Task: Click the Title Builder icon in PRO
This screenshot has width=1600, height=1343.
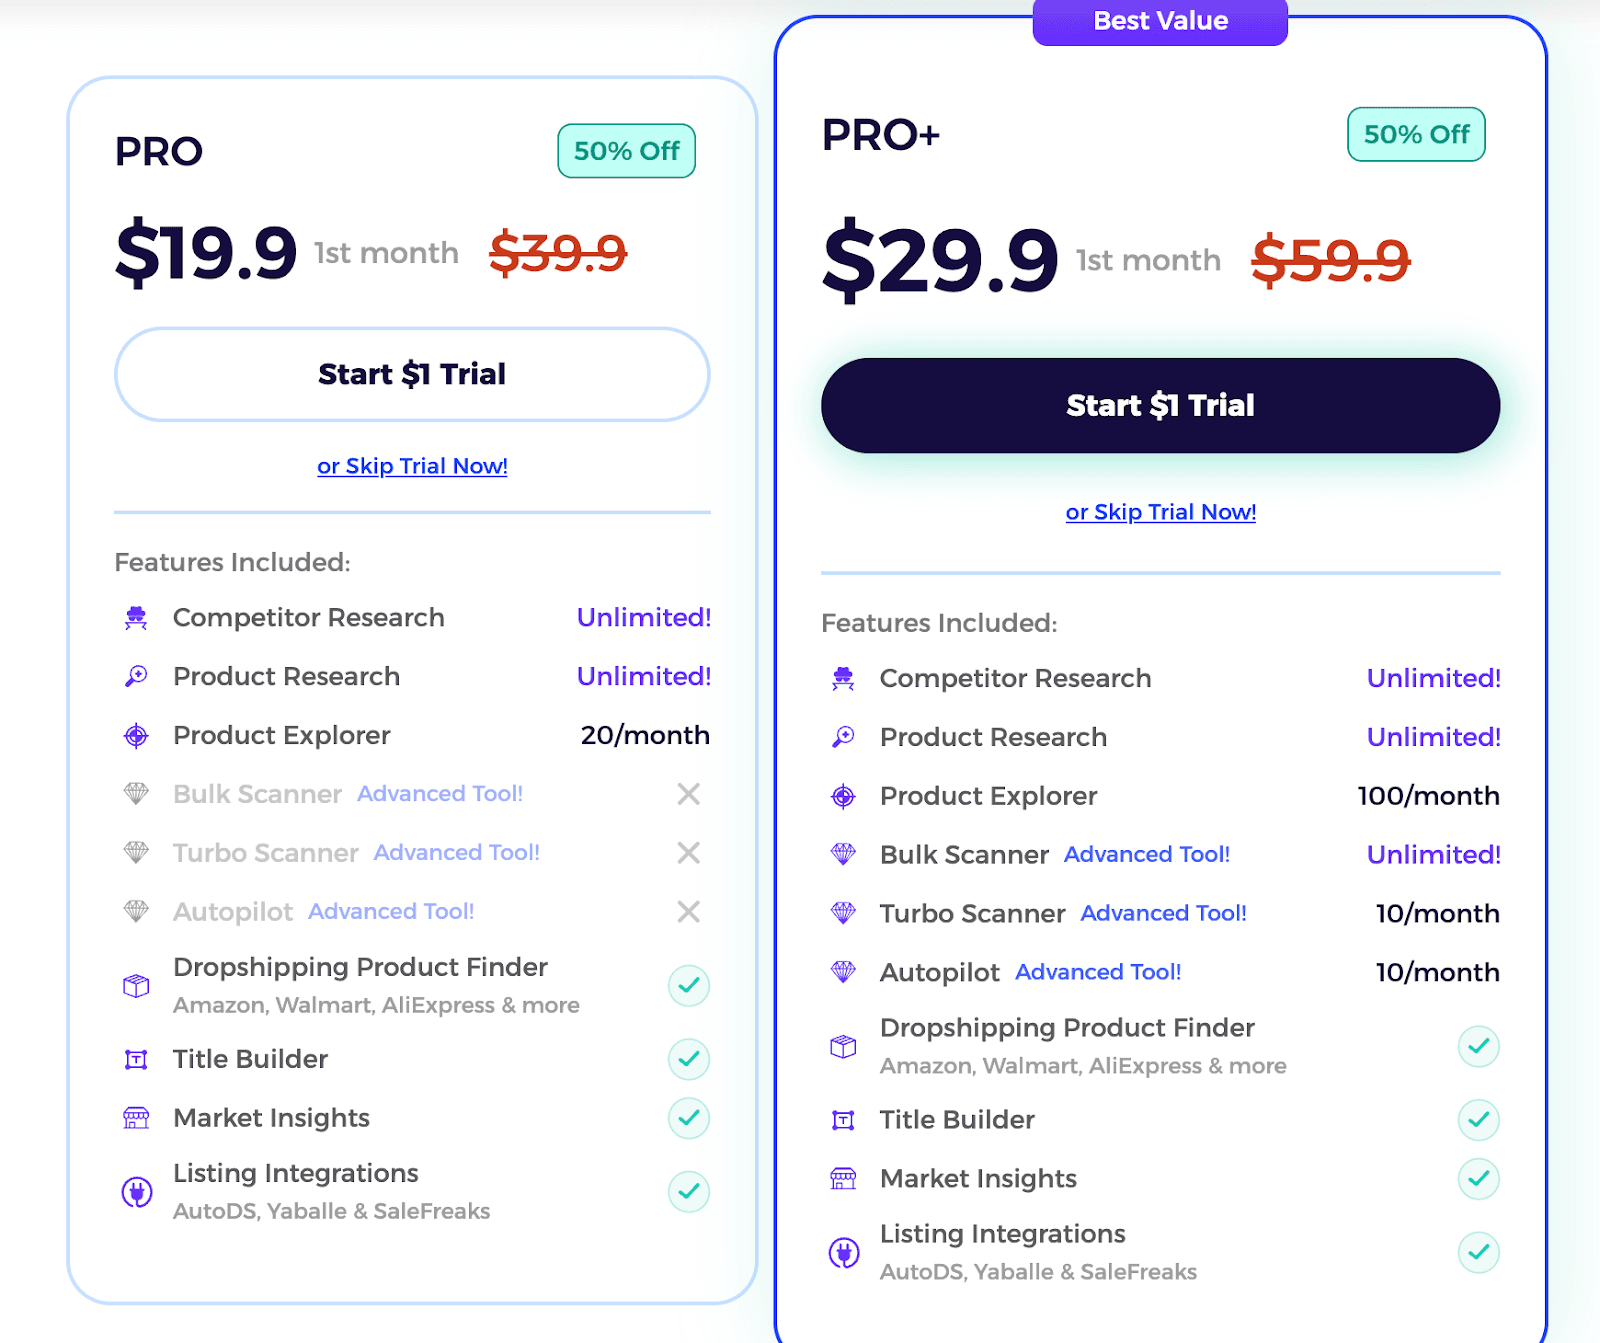Action: pyautogui.click(x=136, y=1059)
